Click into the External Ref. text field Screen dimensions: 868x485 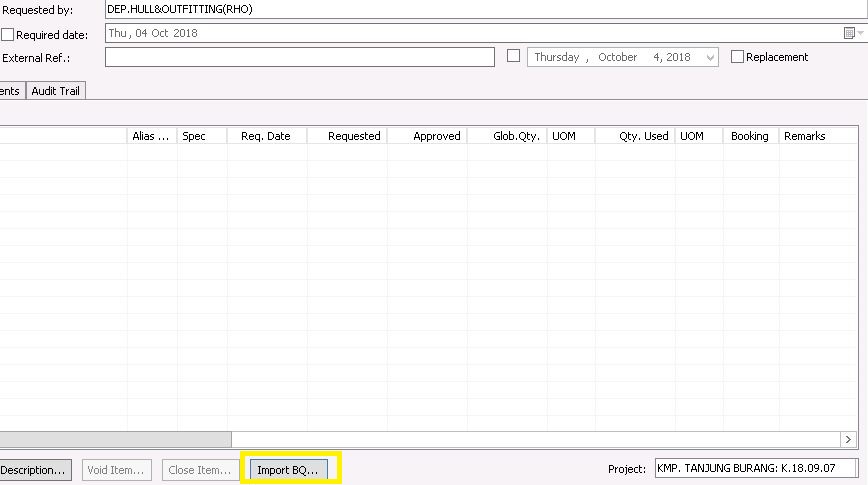[300, 57]
